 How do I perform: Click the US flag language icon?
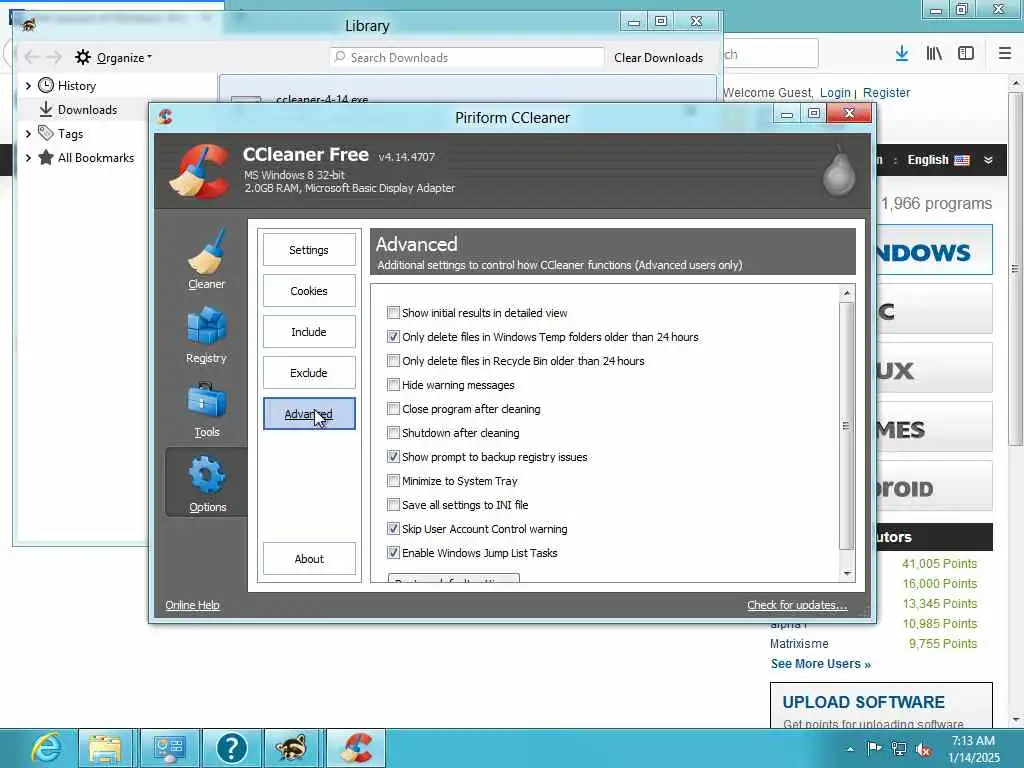point(962,160)
